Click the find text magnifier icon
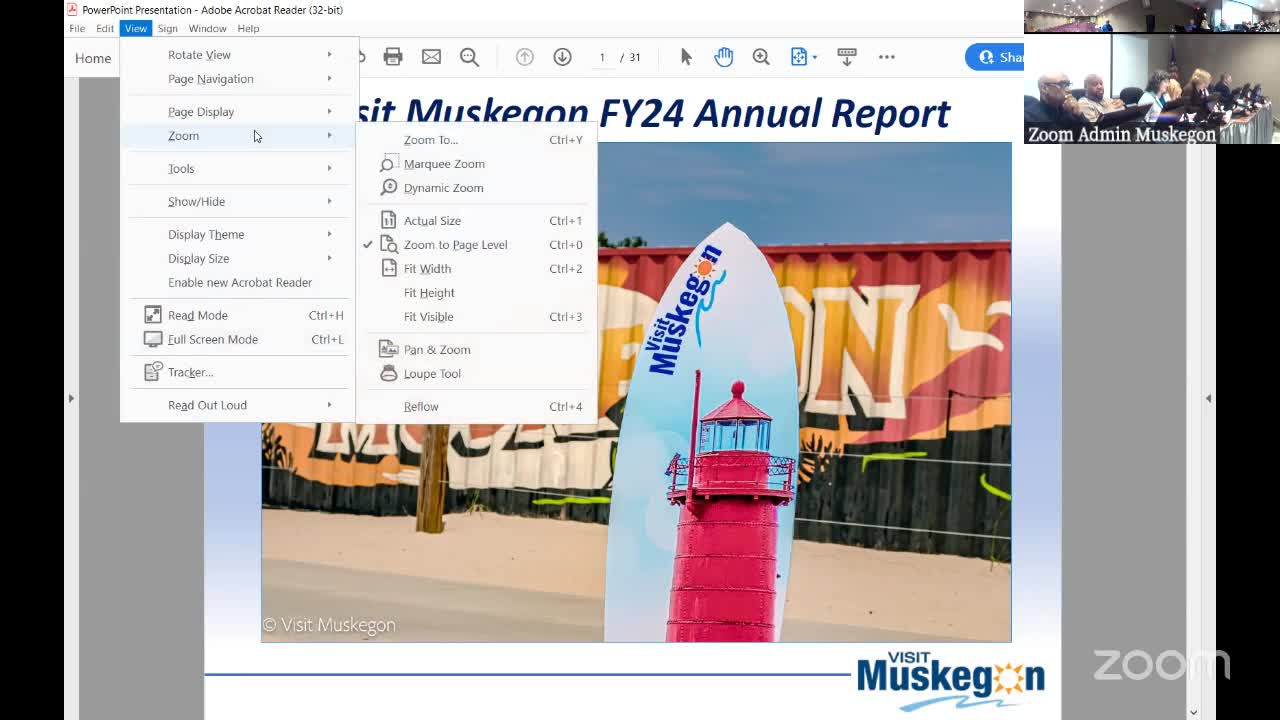This screenshot has height=720, width=1280. (x=469, y=57)
